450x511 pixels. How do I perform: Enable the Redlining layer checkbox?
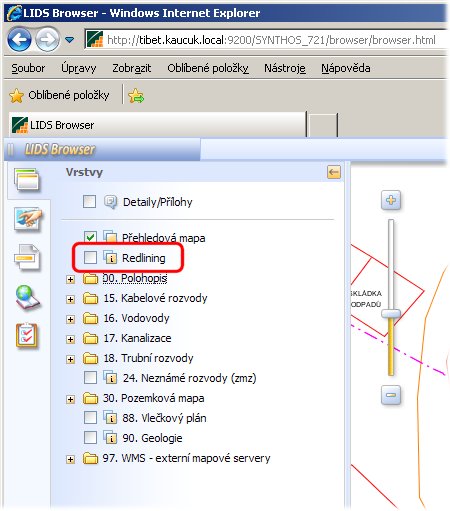coord(90,257)
